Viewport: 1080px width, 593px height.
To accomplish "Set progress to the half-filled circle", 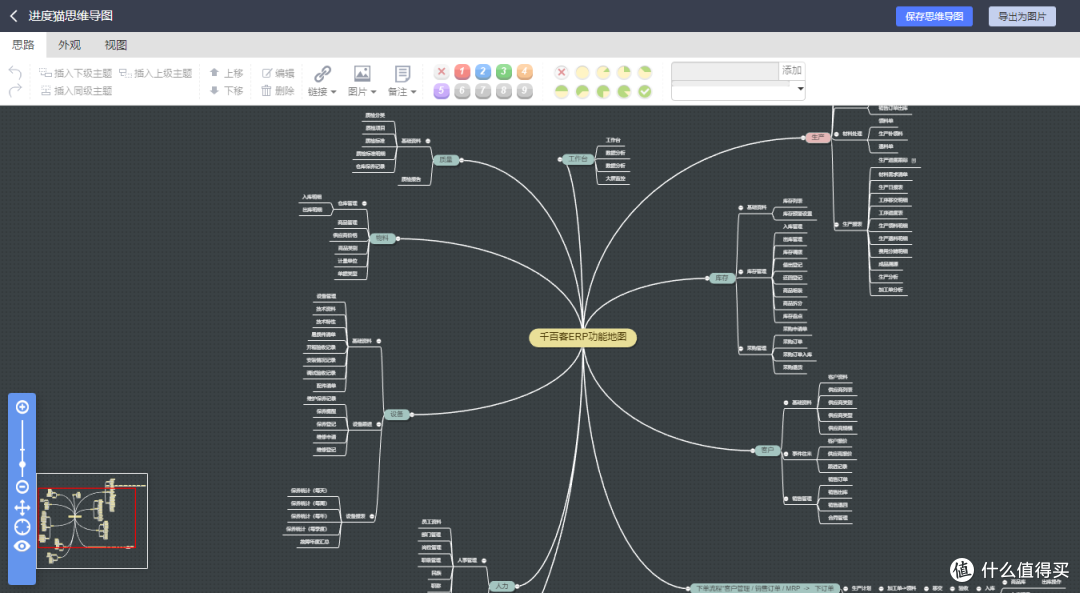I will coord(561,91).
